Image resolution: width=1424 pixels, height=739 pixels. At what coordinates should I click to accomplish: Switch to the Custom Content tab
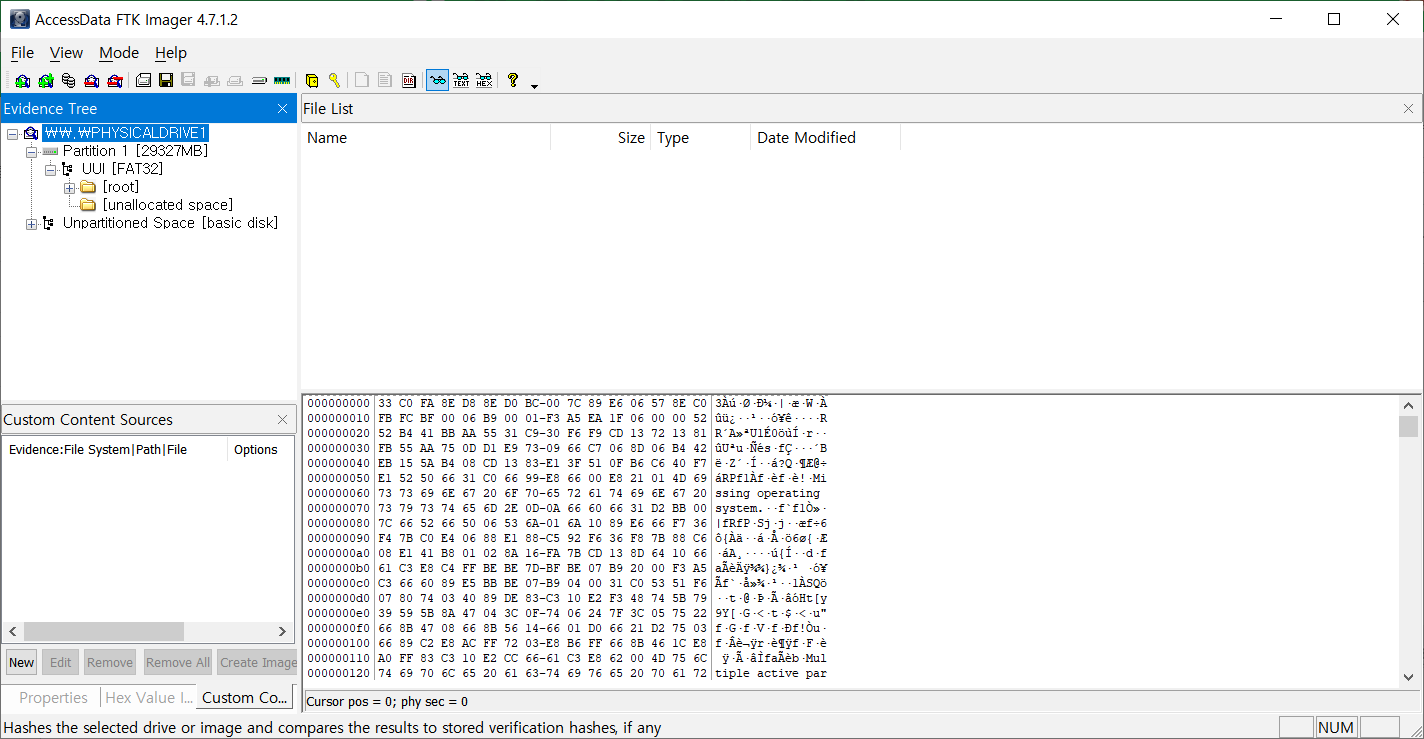pos(245,698)
